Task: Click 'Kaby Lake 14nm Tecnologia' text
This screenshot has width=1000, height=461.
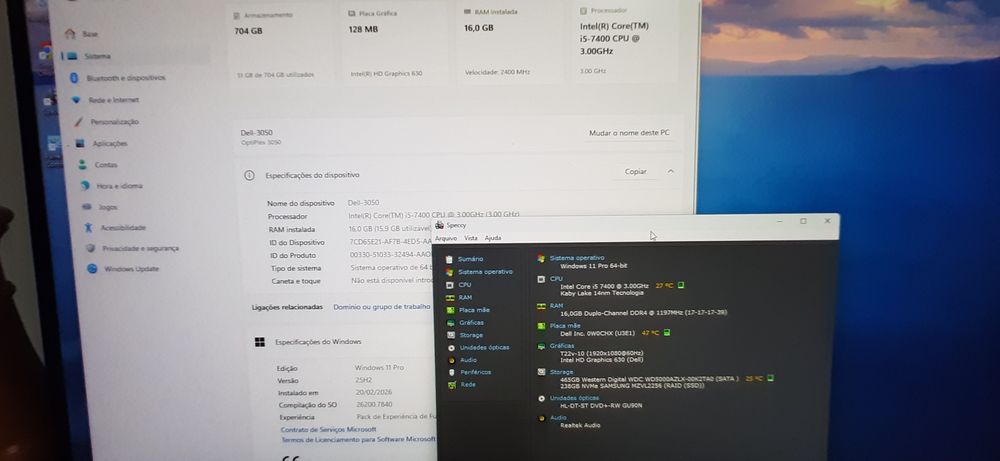Action: coord(601,293)
